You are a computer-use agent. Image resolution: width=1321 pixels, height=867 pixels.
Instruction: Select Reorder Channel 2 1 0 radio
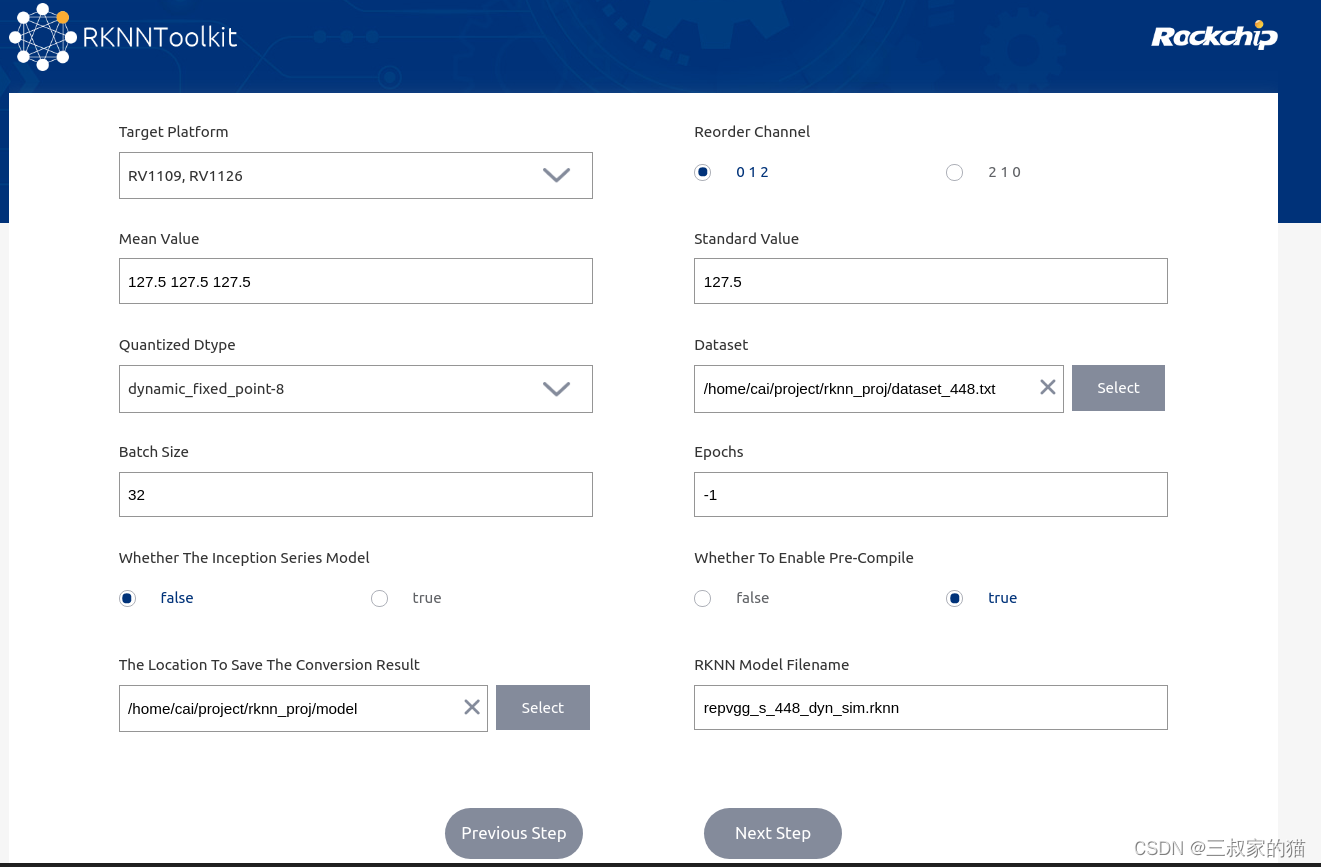[x=954, y=172]
